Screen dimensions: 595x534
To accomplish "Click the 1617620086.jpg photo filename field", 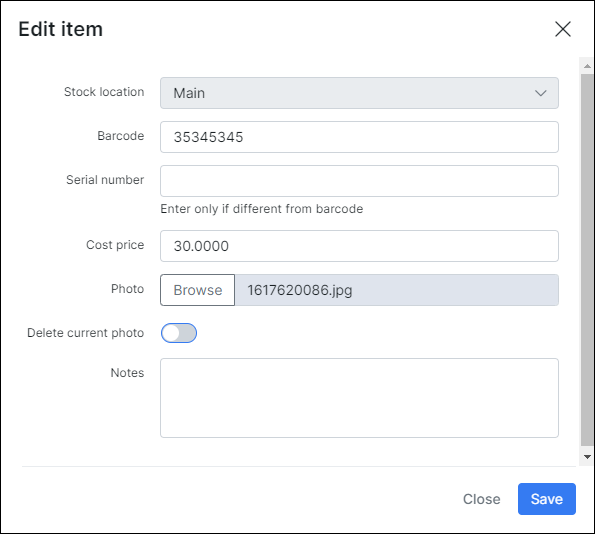I will (397, 290).
